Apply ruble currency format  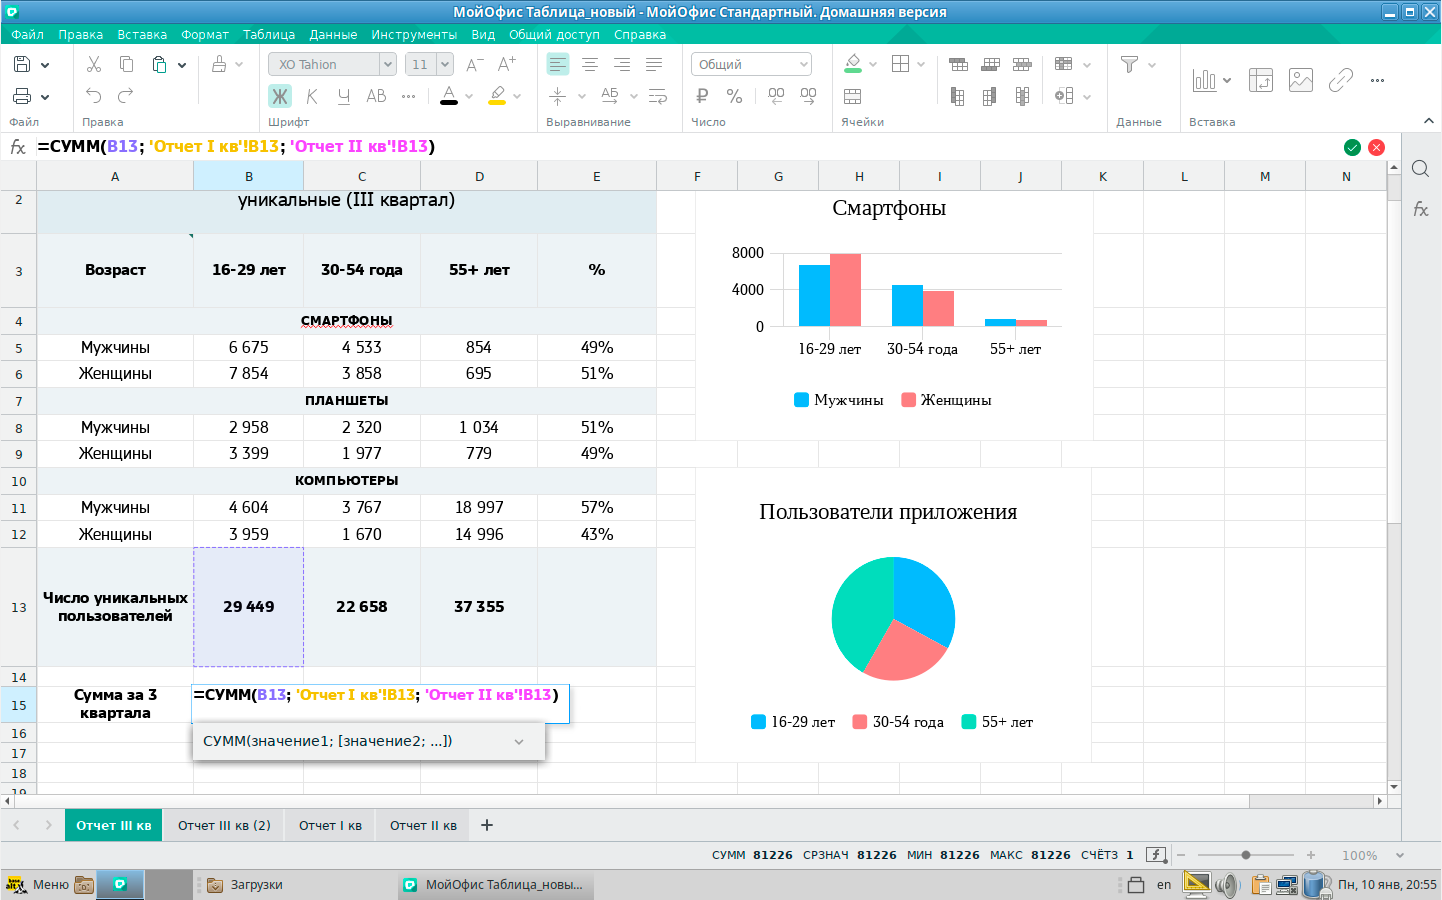702,96
